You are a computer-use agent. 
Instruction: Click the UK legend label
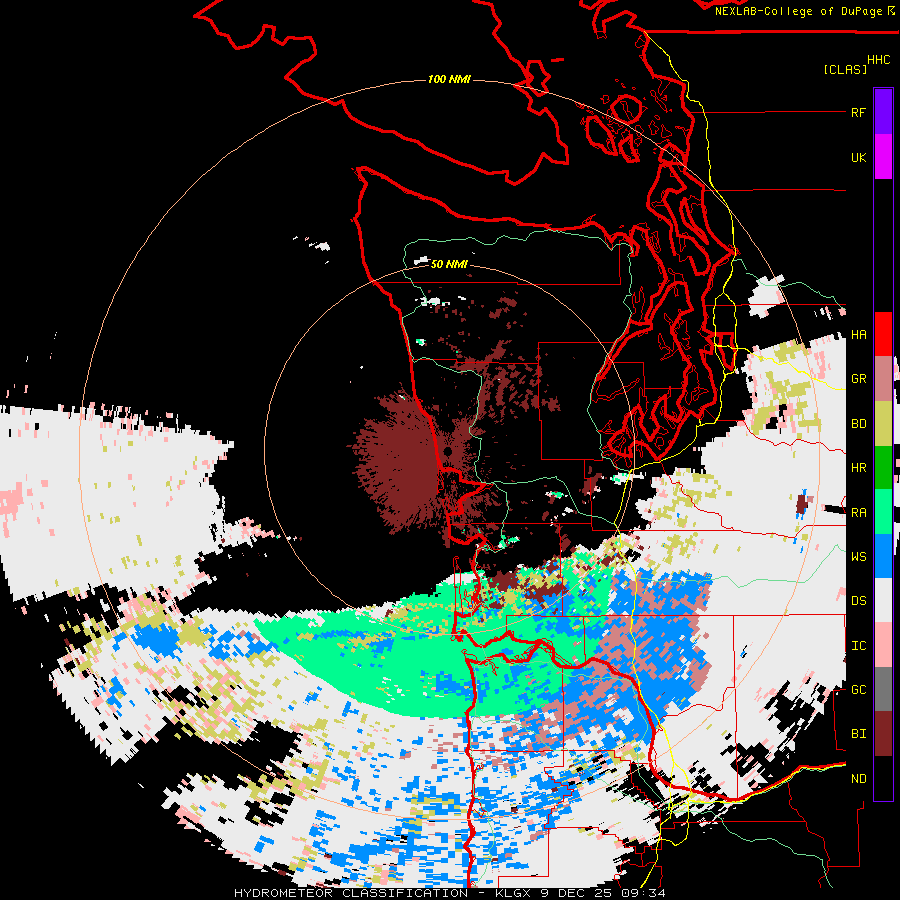point(858,157)
